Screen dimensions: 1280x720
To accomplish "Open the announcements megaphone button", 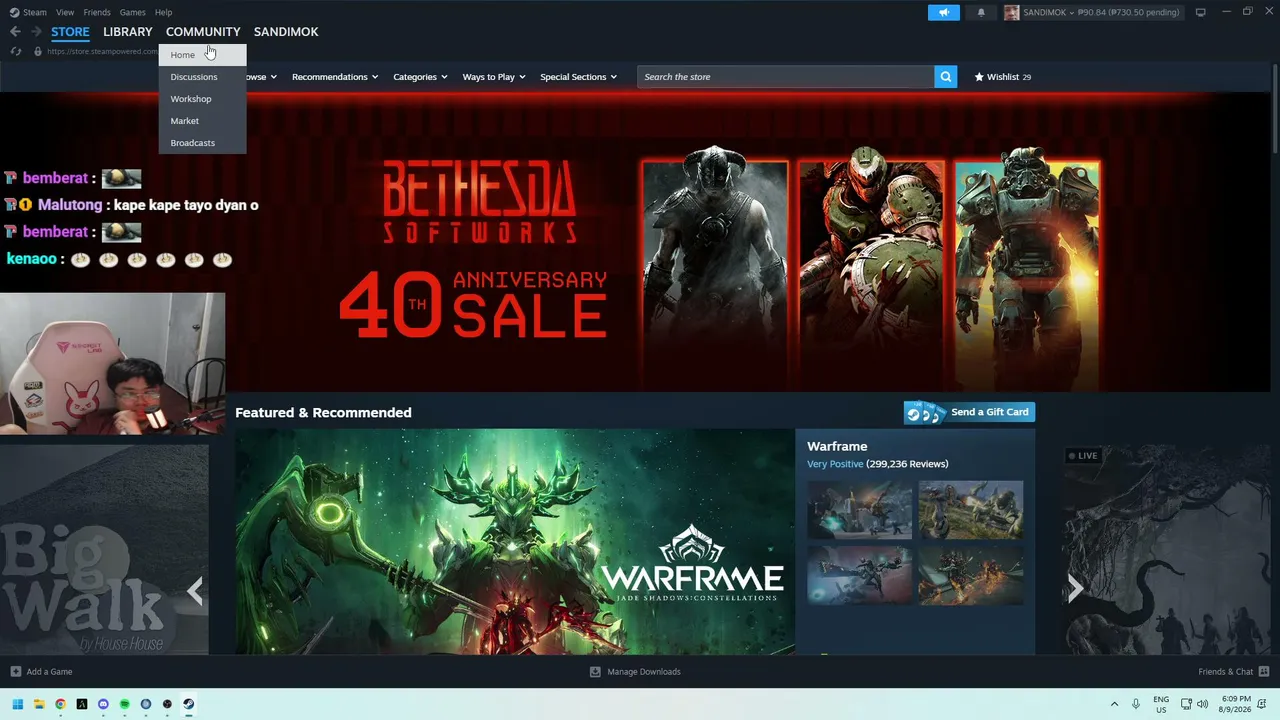I will pyautogui.click(x=944, y=12).
